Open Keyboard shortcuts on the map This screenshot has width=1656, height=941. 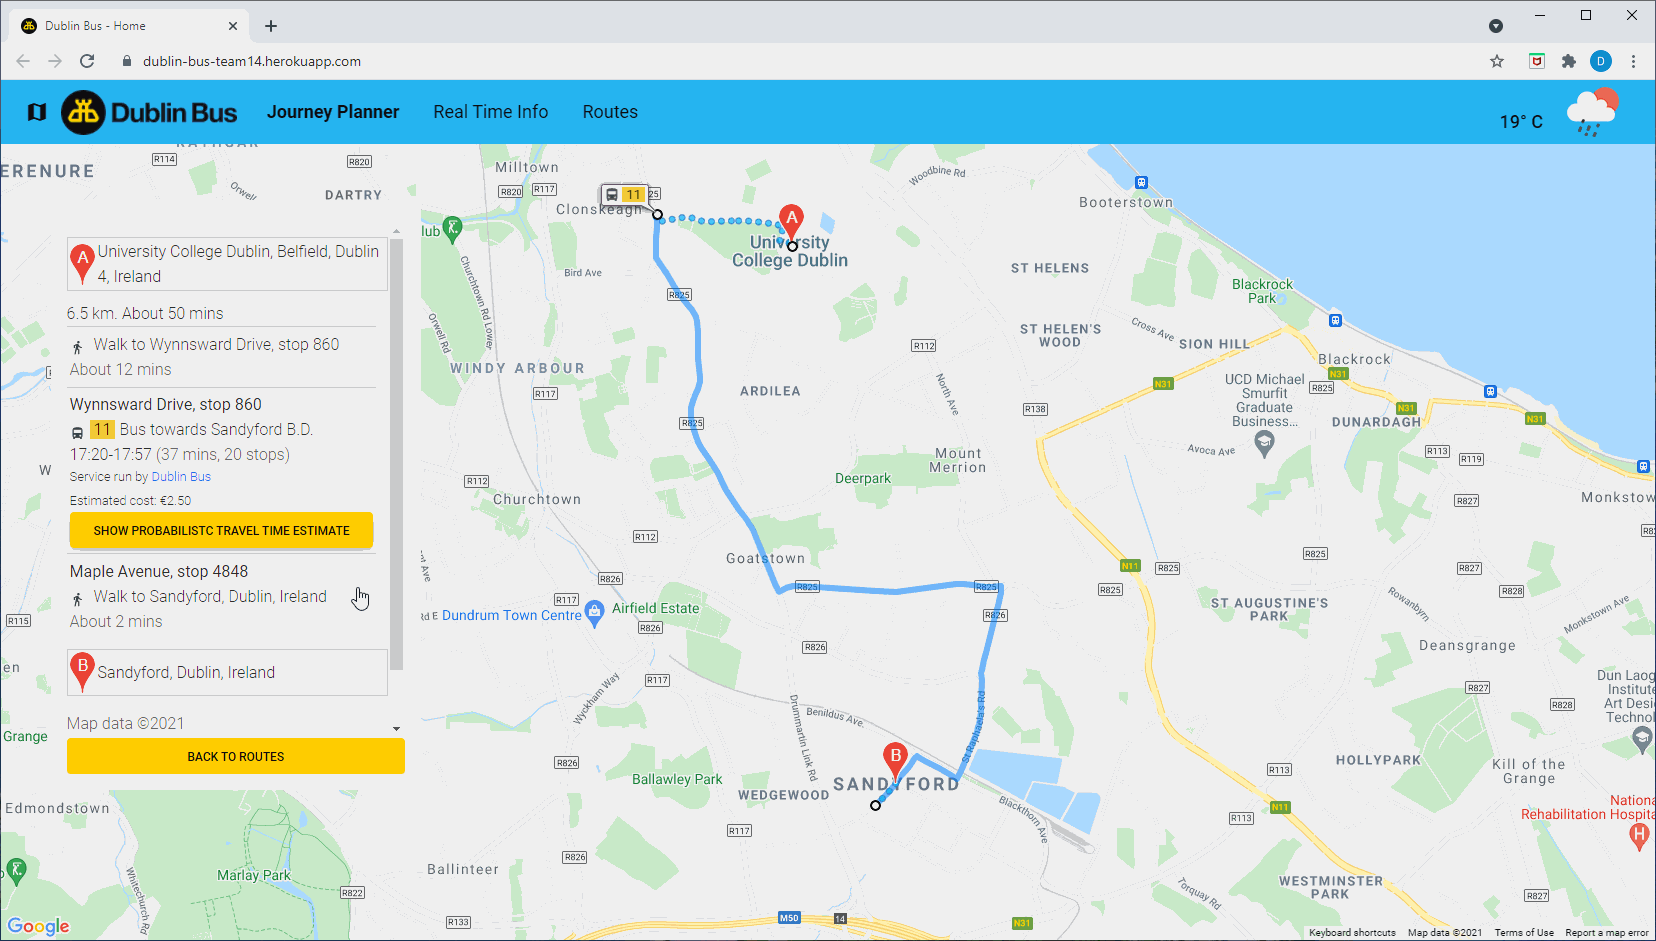[x=1352, y=933]
